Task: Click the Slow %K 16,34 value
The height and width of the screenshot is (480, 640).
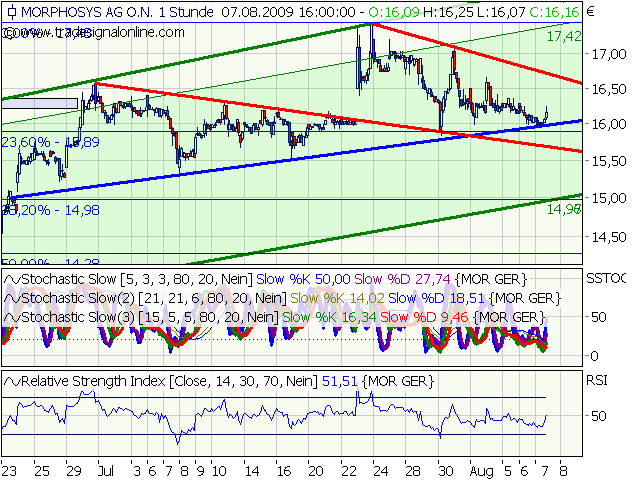Action: (330, 318)
